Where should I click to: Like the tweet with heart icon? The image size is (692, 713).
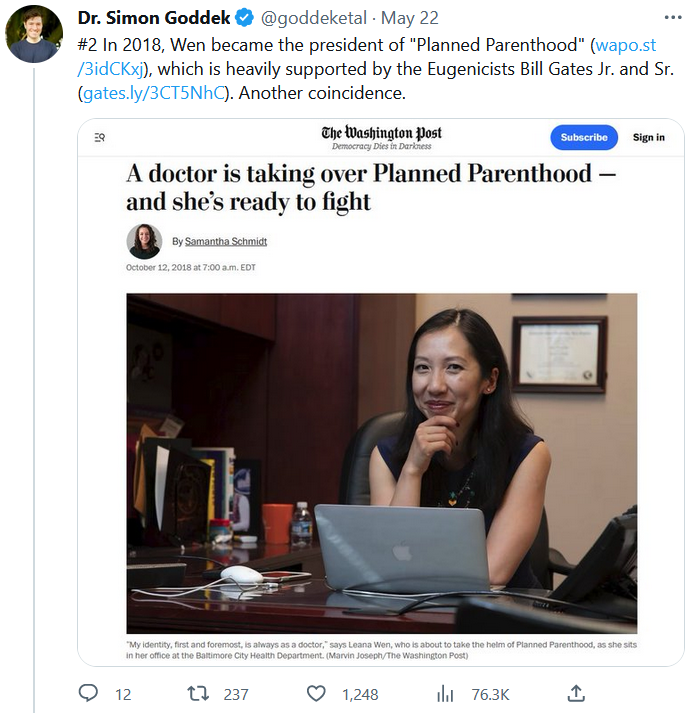(x=317, y=693)
